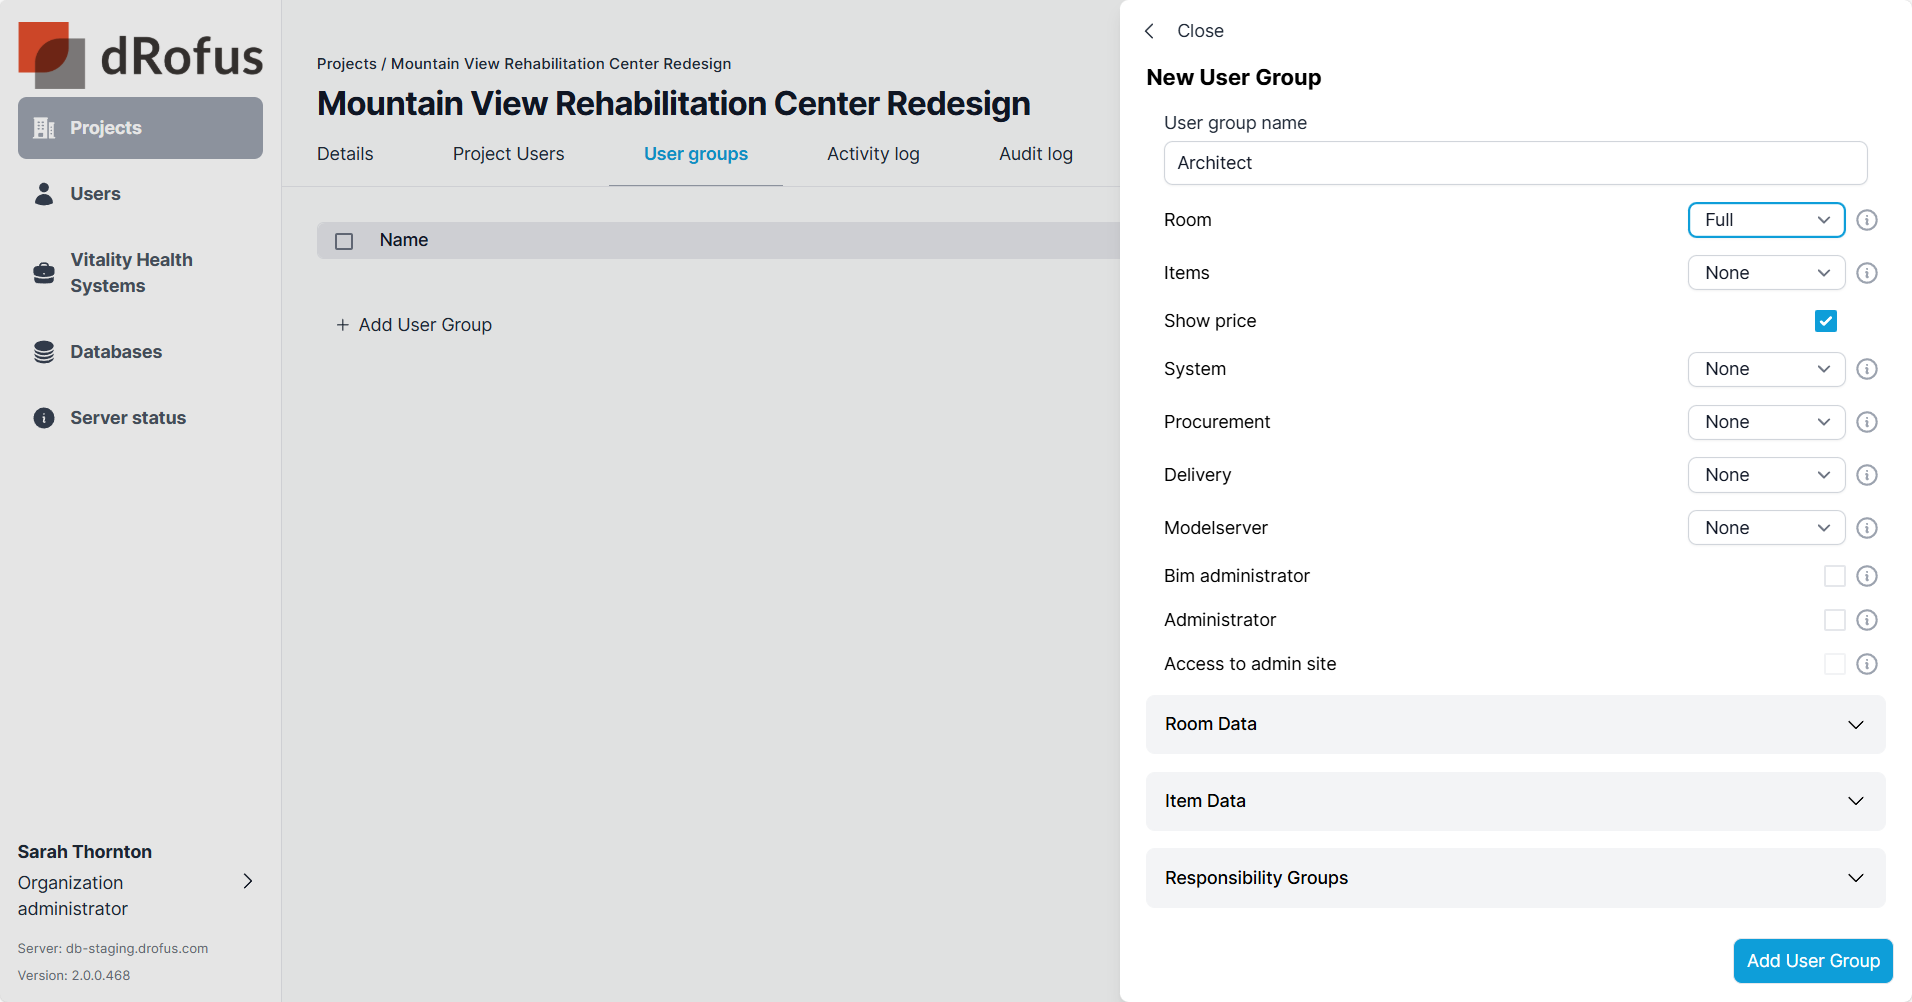This screenshot has width=1912, height=1002.
Task: Click the User group name input field
Action: [1515, 163]
